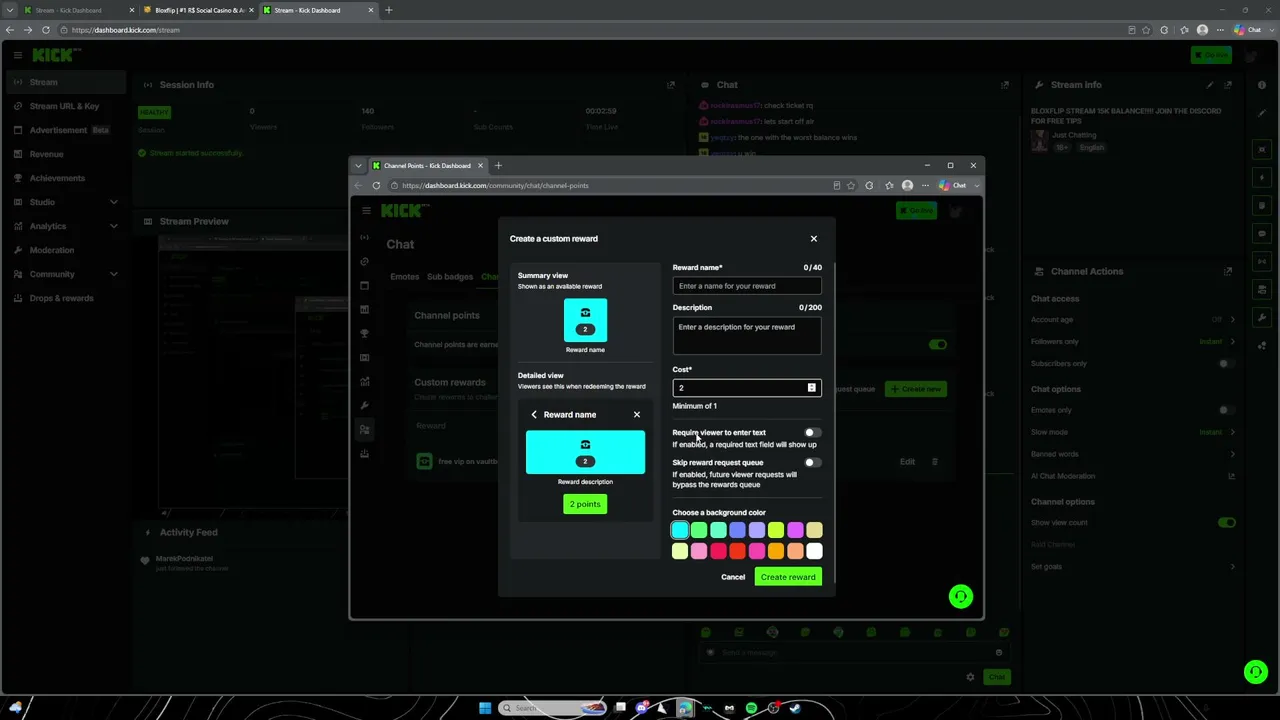Click the hamburger menu in Channel Points window
Image resolution: width=1280 pixels, height=720 pixels.
tap(367, 210)
